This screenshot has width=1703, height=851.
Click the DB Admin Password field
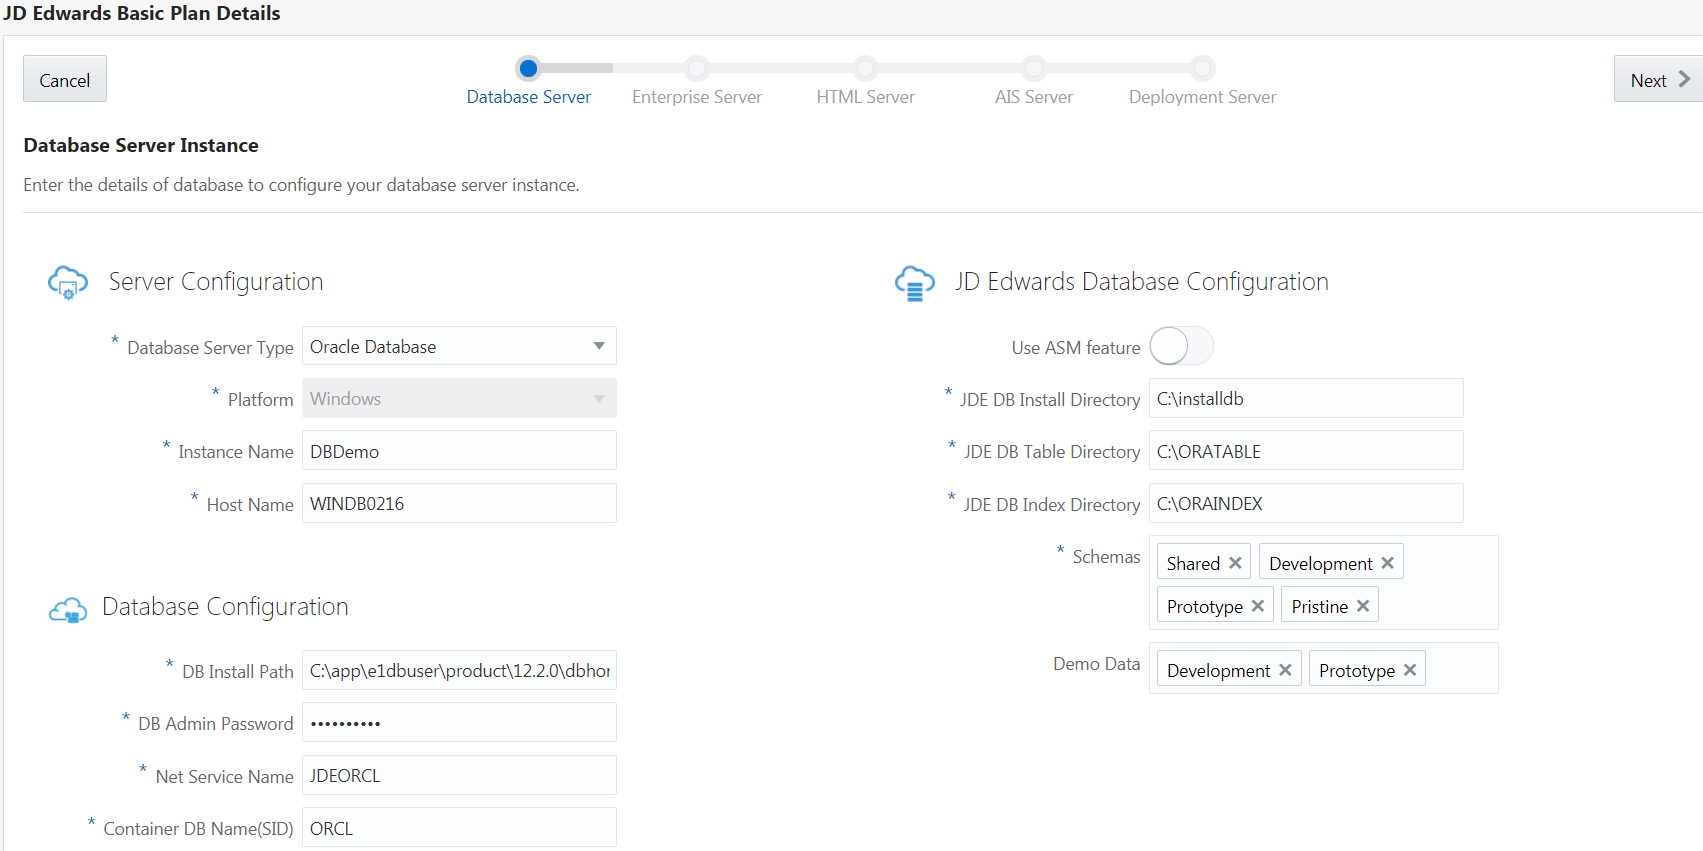pyautogui.click(x=459, y=723)
